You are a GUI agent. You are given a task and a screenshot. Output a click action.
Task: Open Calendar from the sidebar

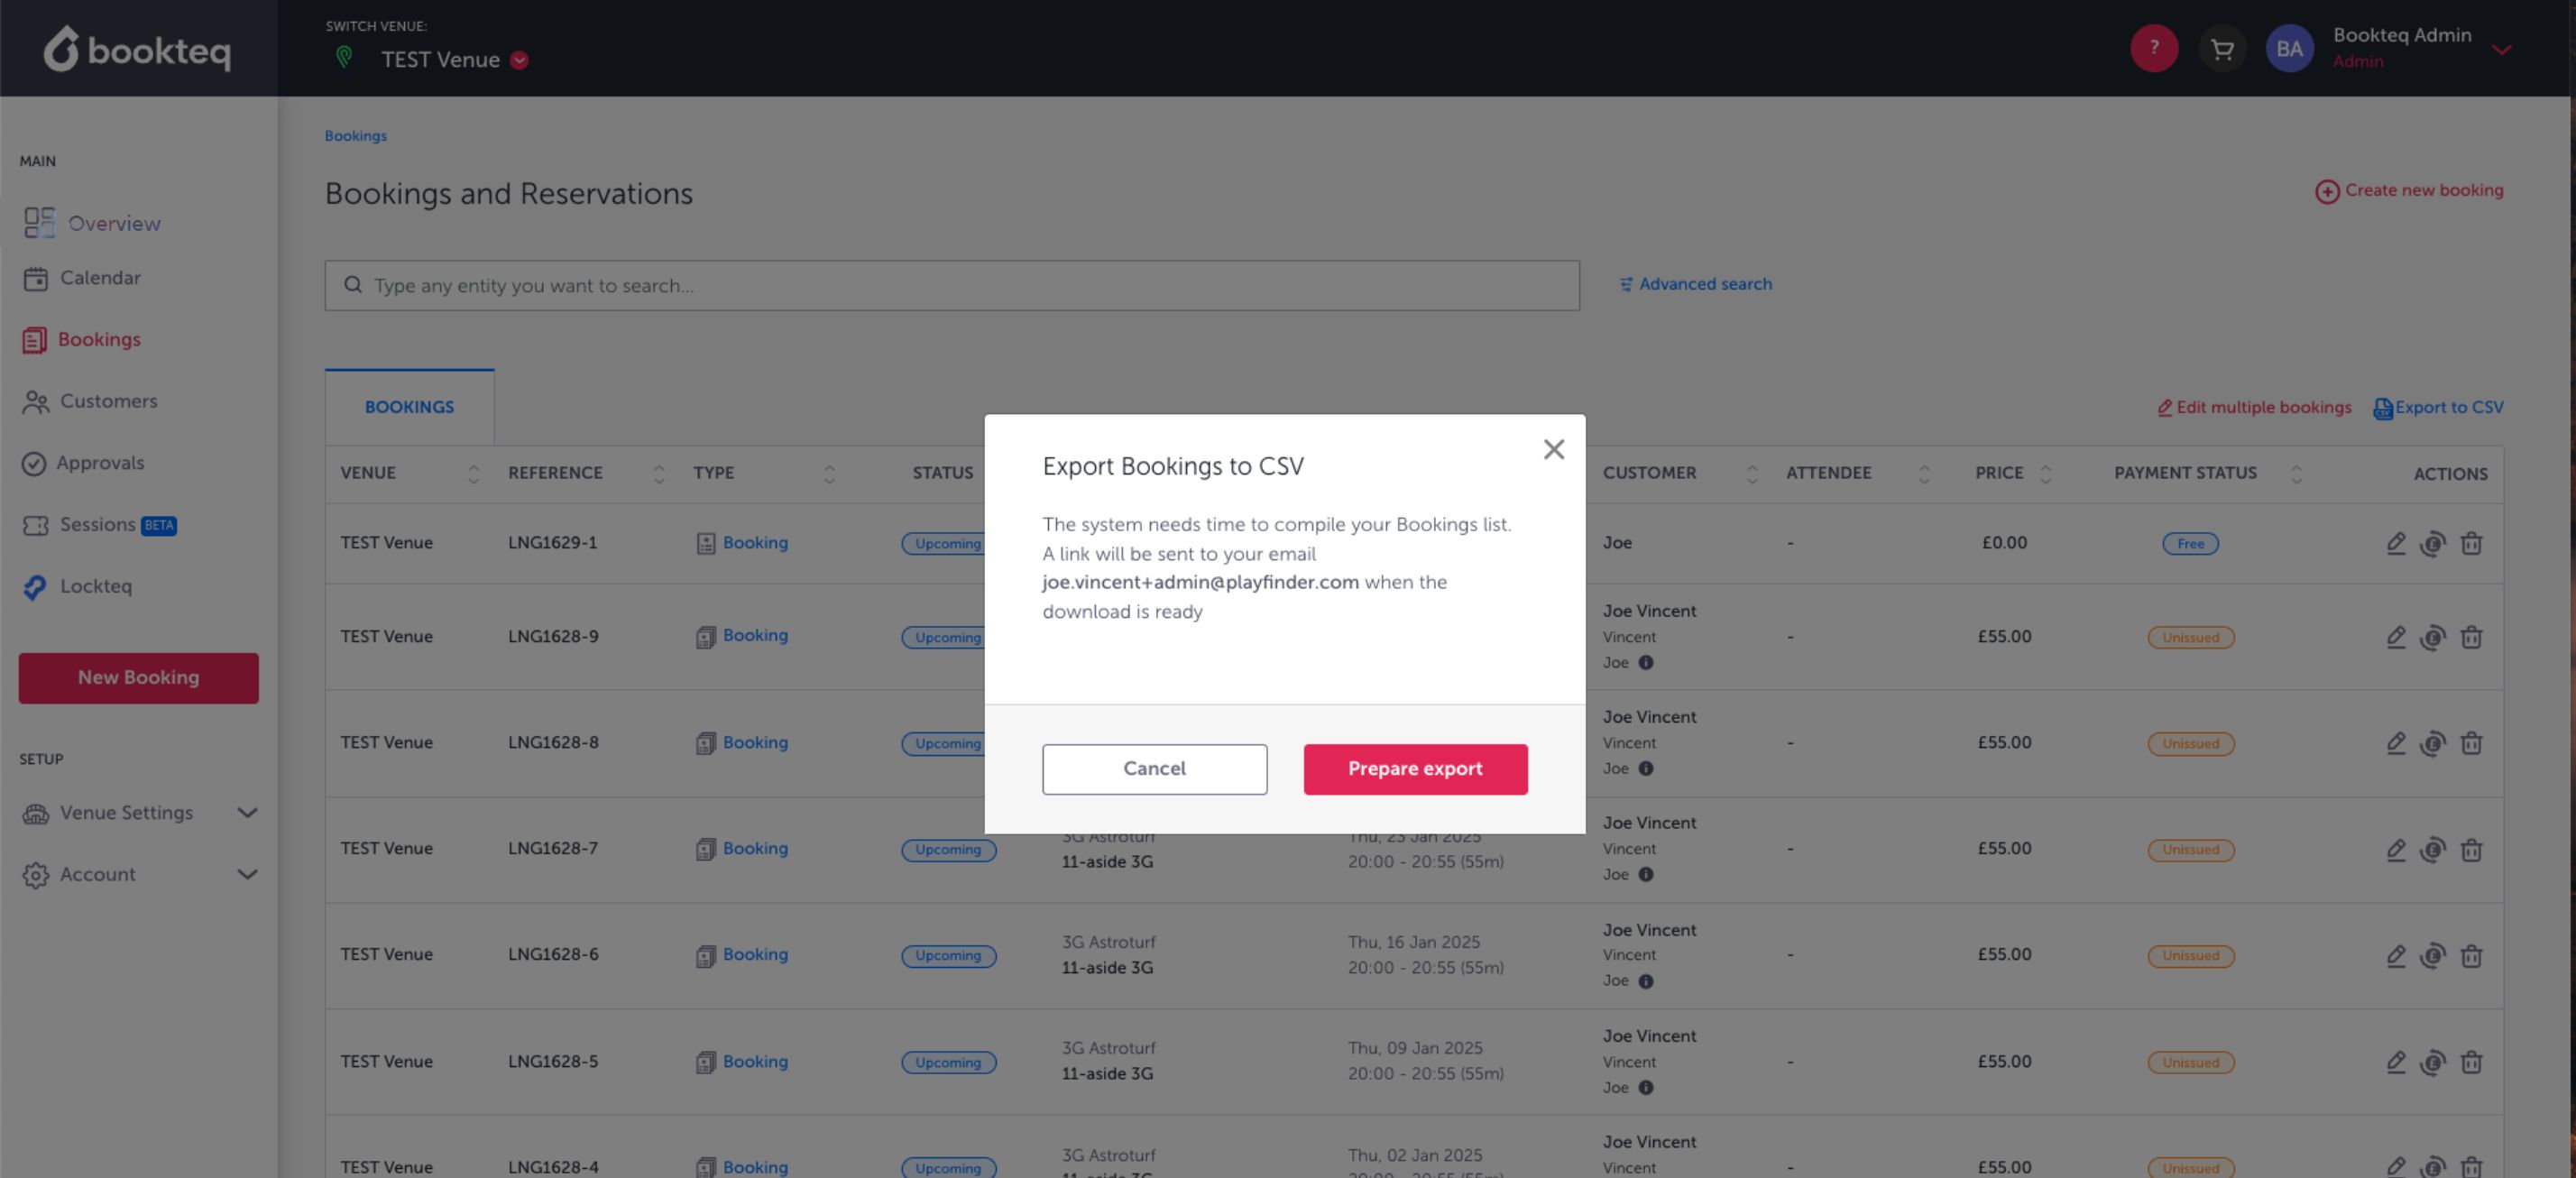(x=99, y=278)
